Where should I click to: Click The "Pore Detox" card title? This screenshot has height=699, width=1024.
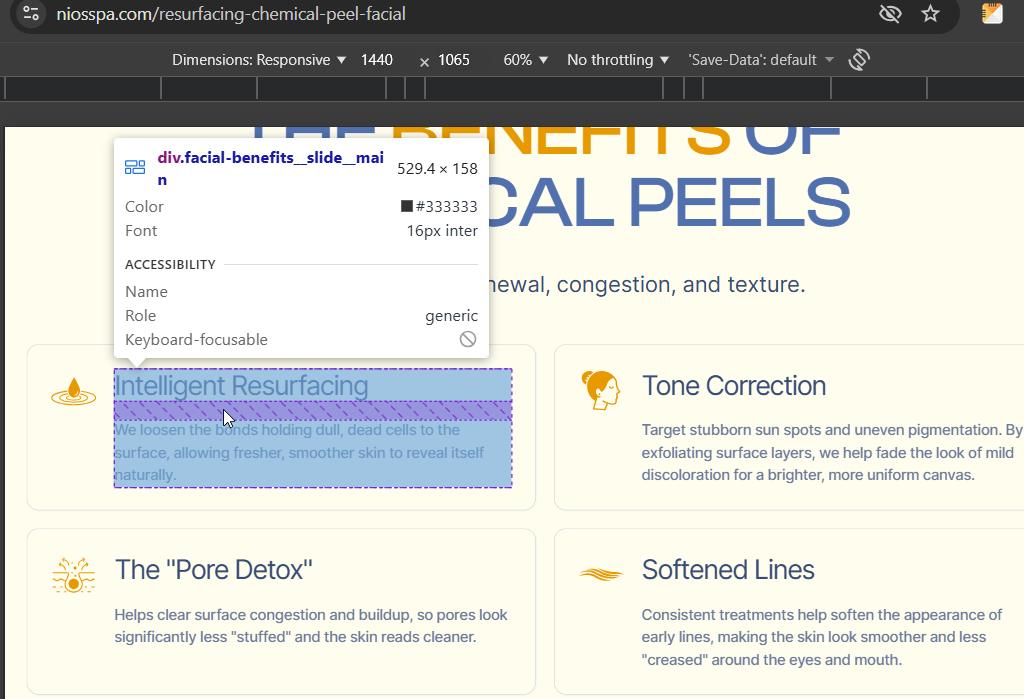[x=214, y=570]
